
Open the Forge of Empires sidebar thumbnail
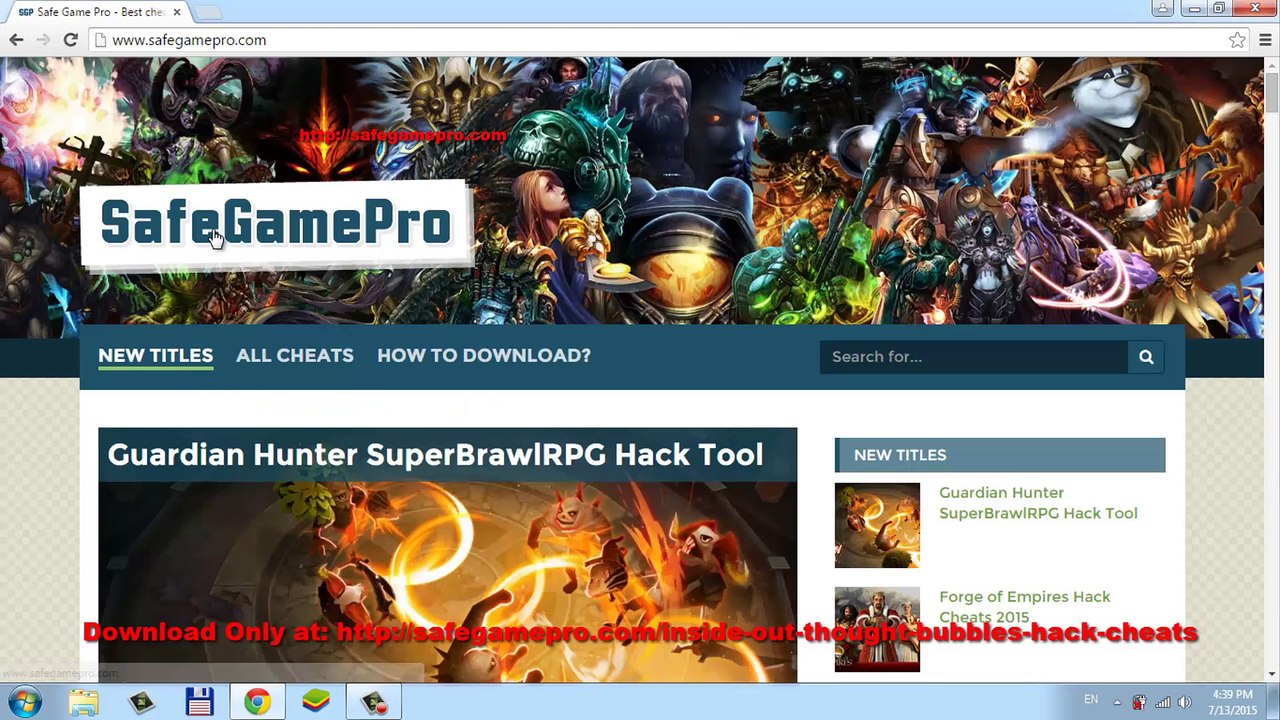[x=877, y=629]
